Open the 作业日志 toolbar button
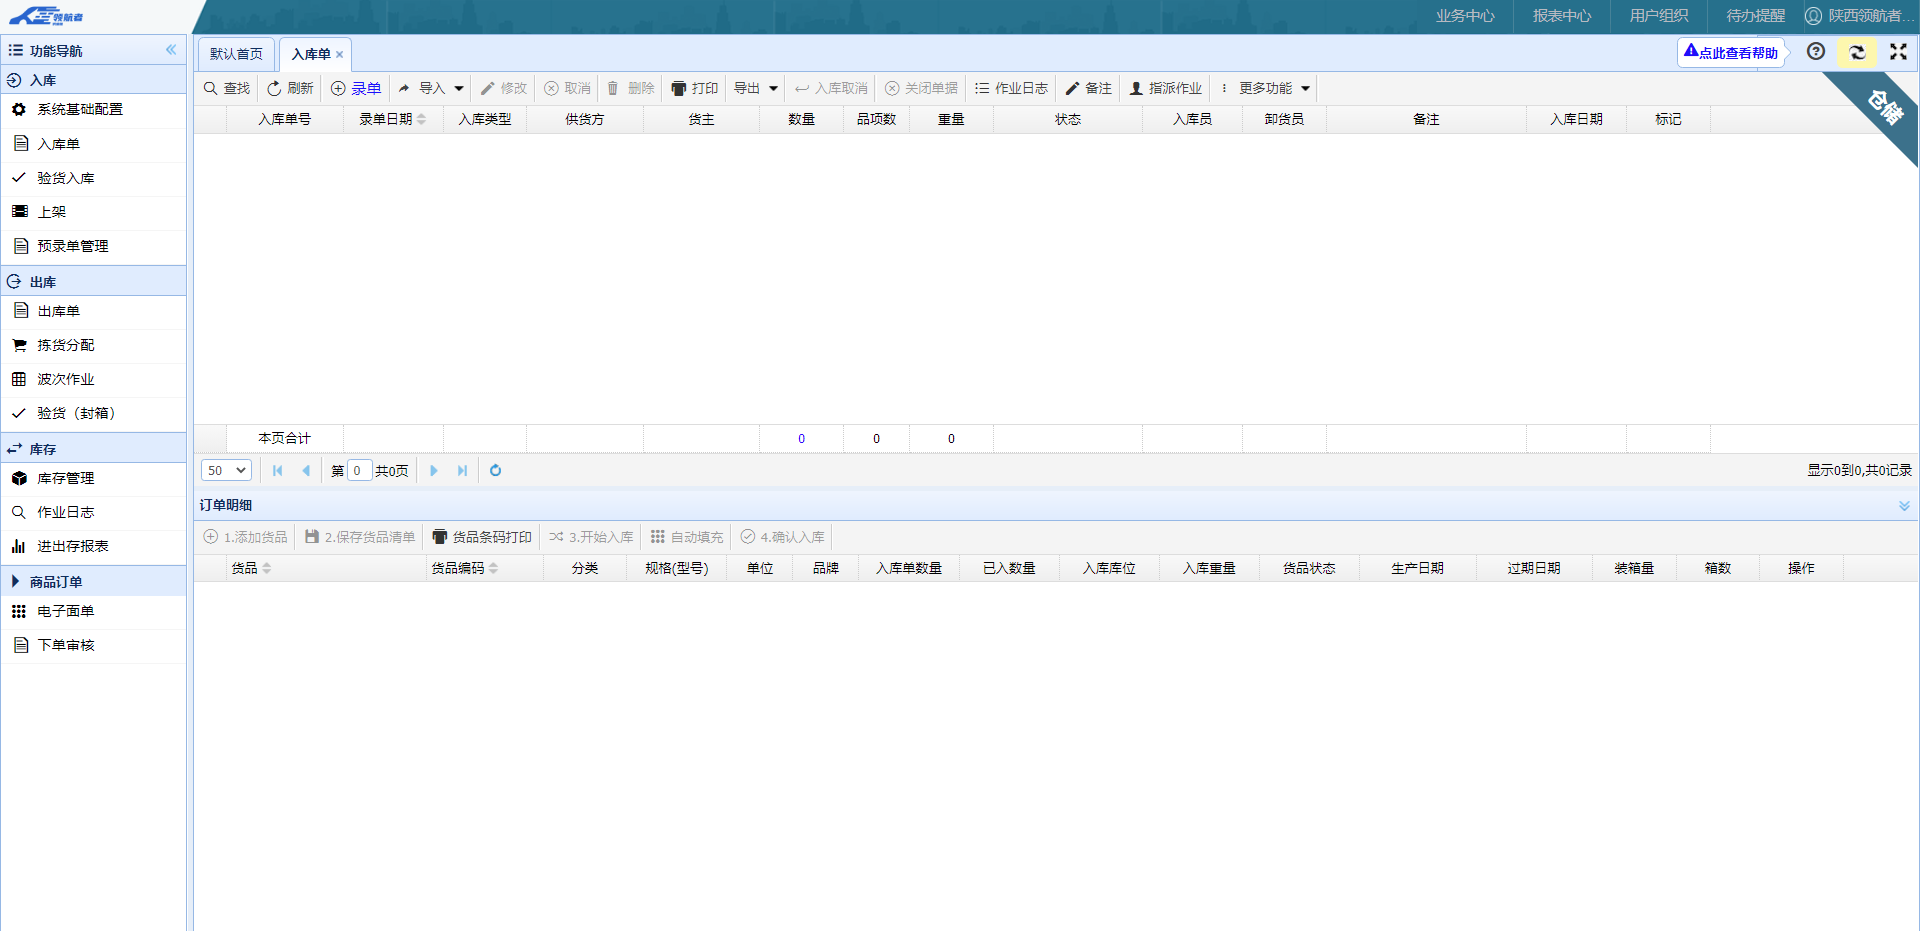 [1012, 88]
